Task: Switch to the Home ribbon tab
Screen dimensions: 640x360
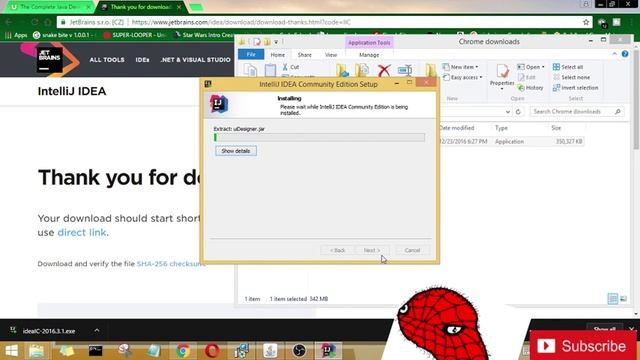Action: click(278, 55)
